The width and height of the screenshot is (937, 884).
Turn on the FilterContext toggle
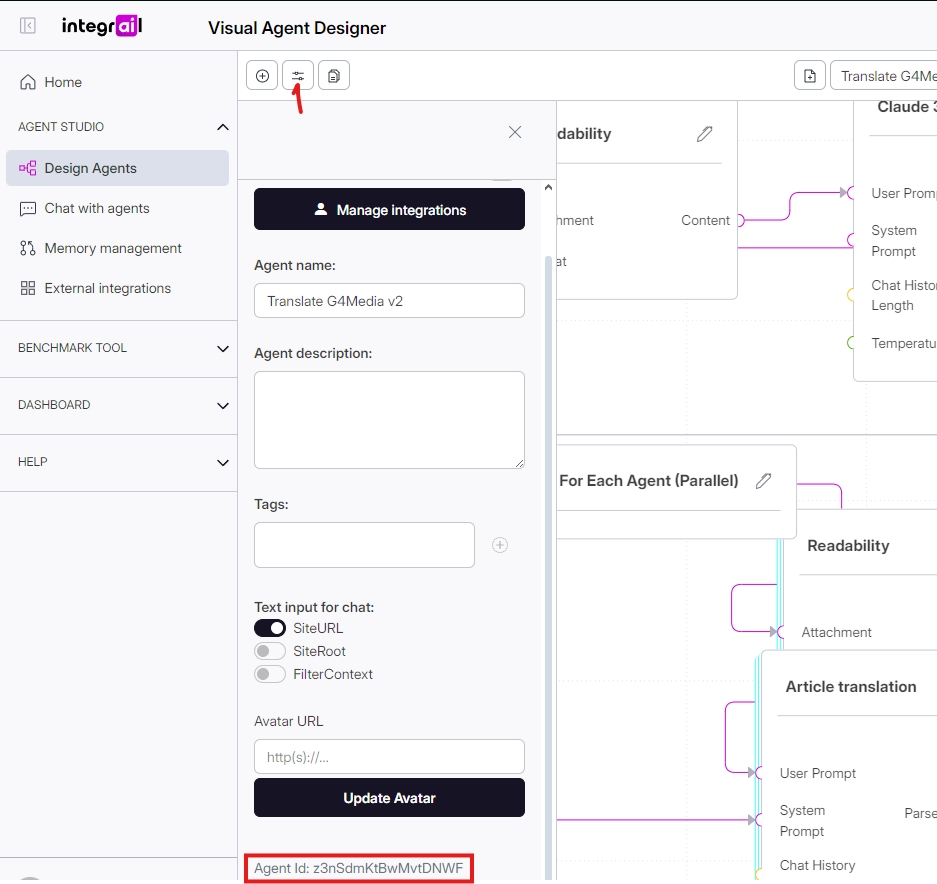(x=270, y=674)
